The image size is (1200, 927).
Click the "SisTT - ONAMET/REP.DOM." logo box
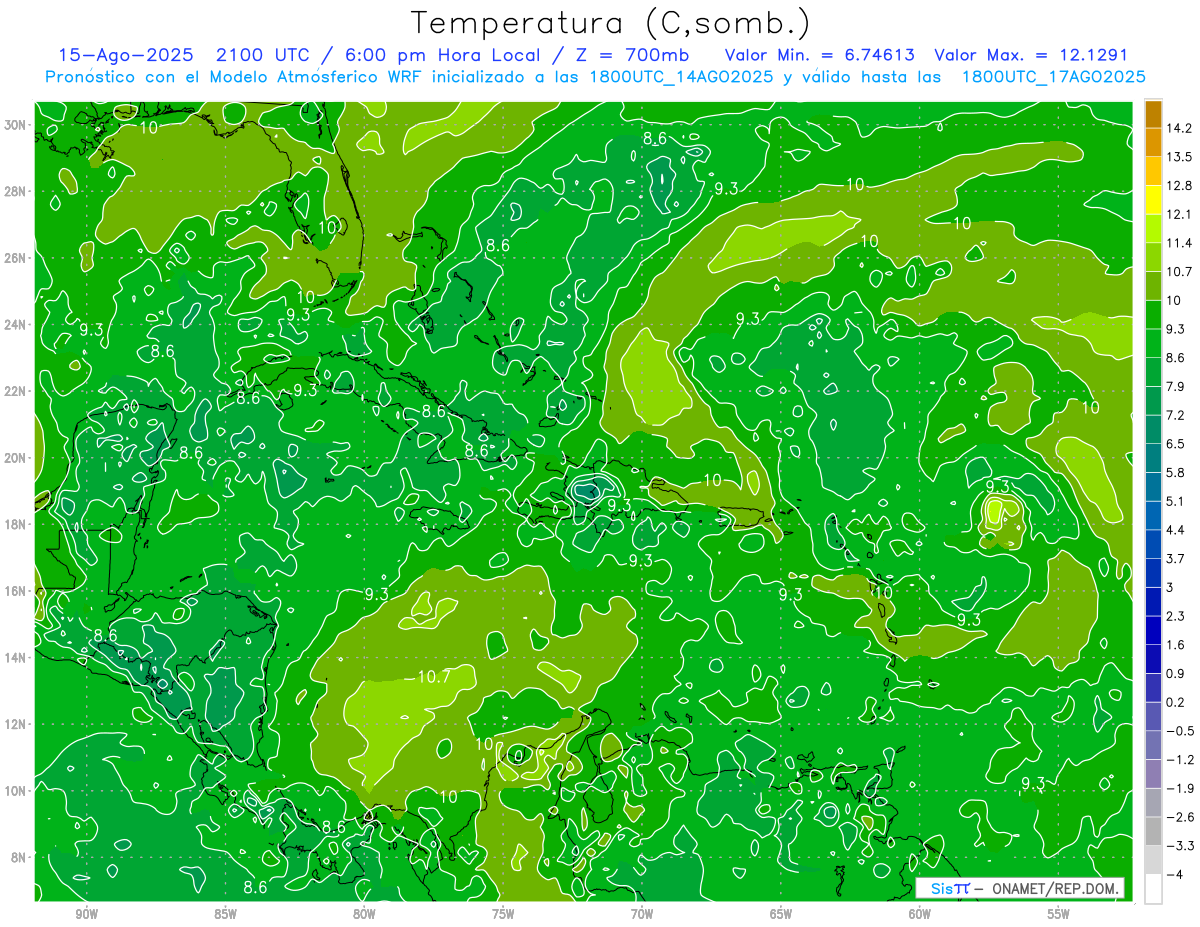[1020, 888]
